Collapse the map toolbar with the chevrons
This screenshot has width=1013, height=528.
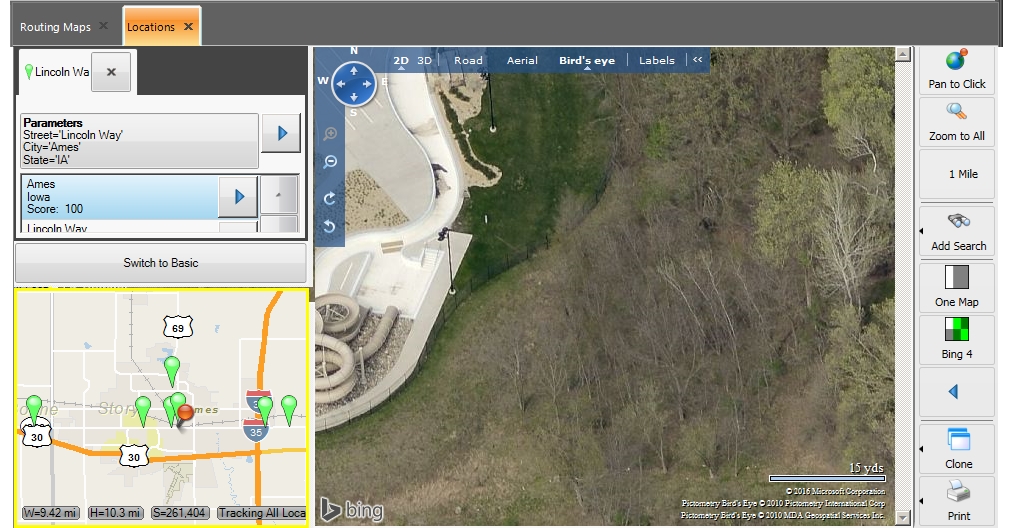(x=697, y=59)
